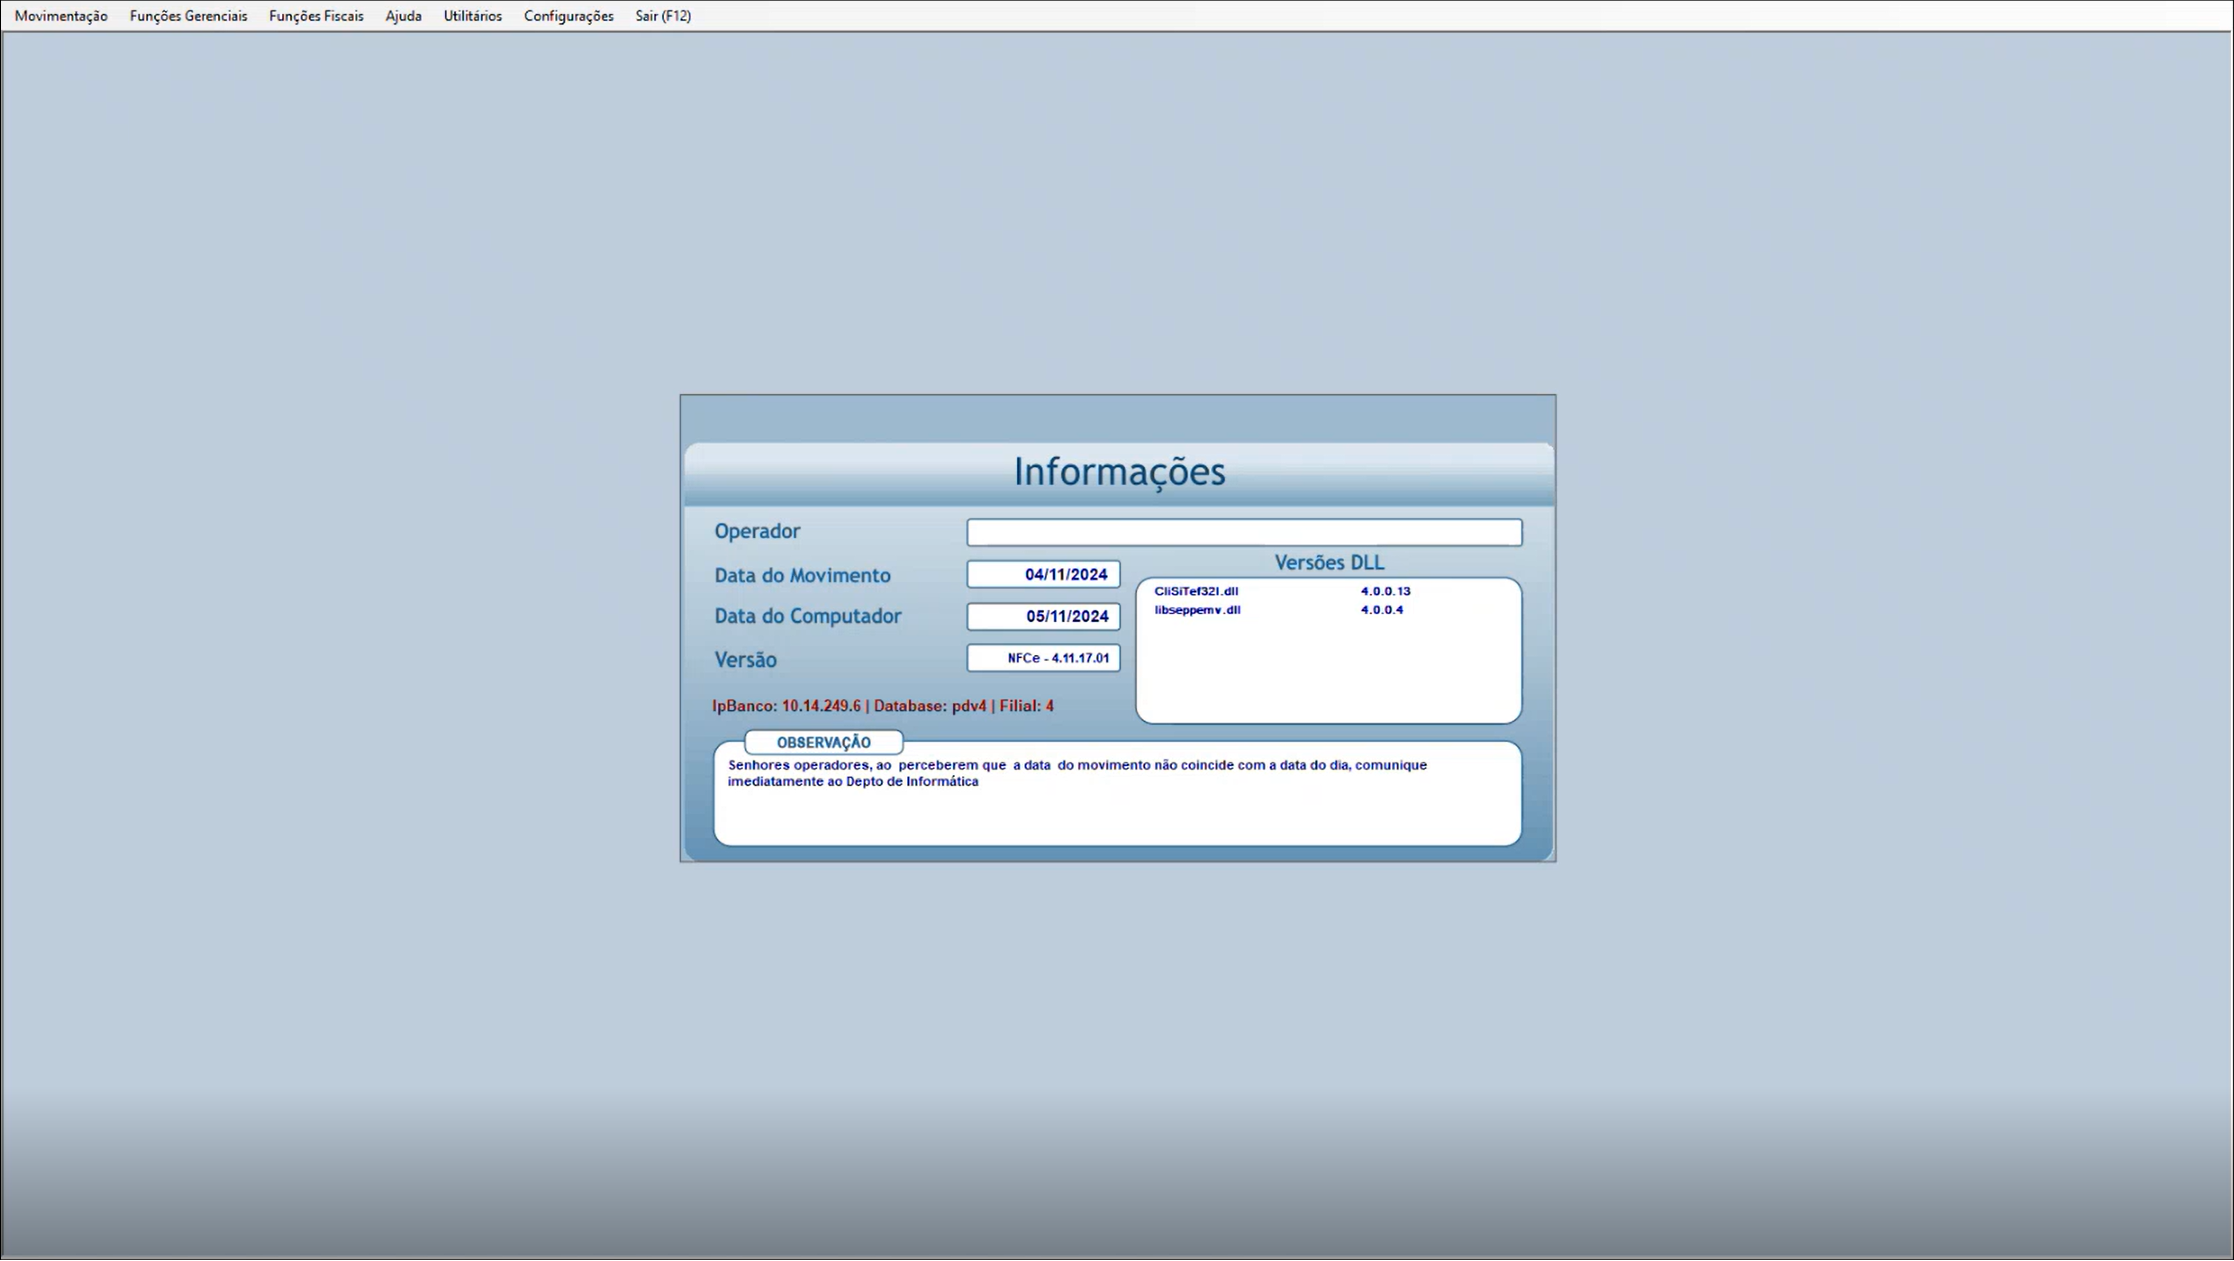2234x1261 pixels.
Task: Open the Utilitários menu
Action: click(x=472, y=16)
